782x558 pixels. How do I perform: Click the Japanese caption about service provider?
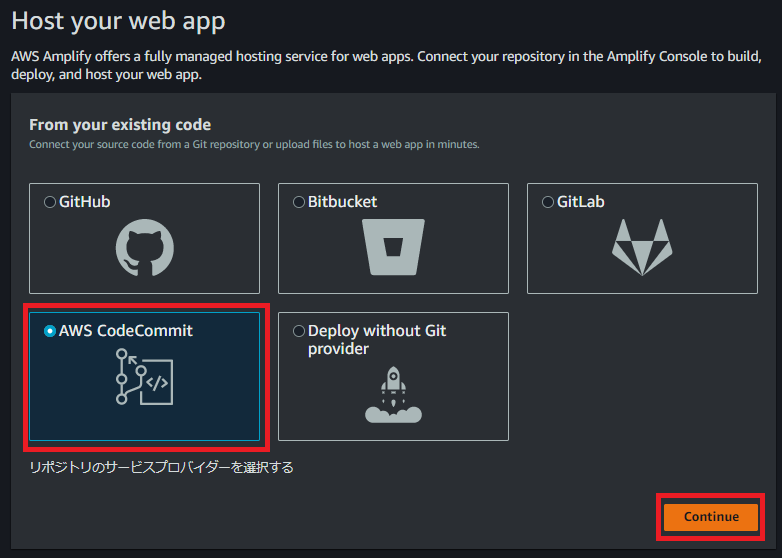(162, 467)
